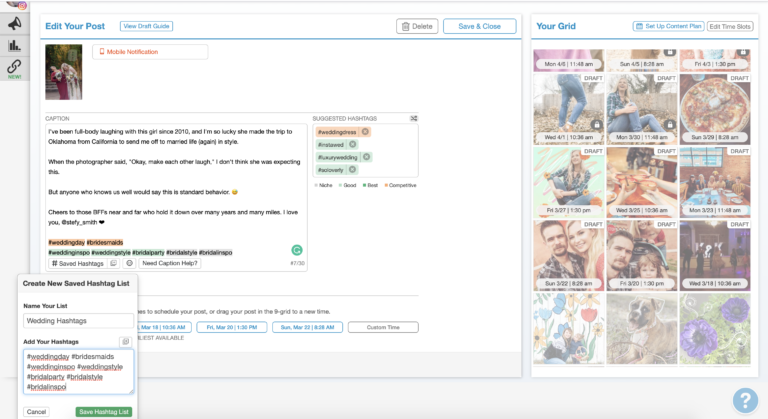Click the Save & Close button
Image resolution: width=768 pixels, height=419 pixels.
pyautogui.click(x=480, y=26)
